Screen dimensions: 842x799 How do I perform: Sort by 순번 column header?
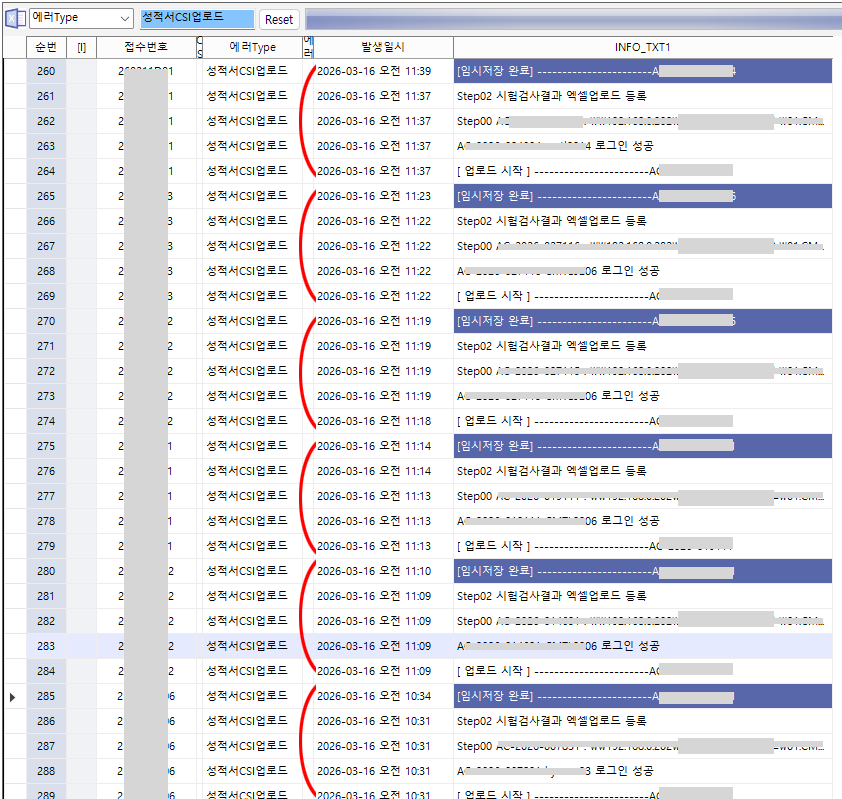(x=46, y=47)
